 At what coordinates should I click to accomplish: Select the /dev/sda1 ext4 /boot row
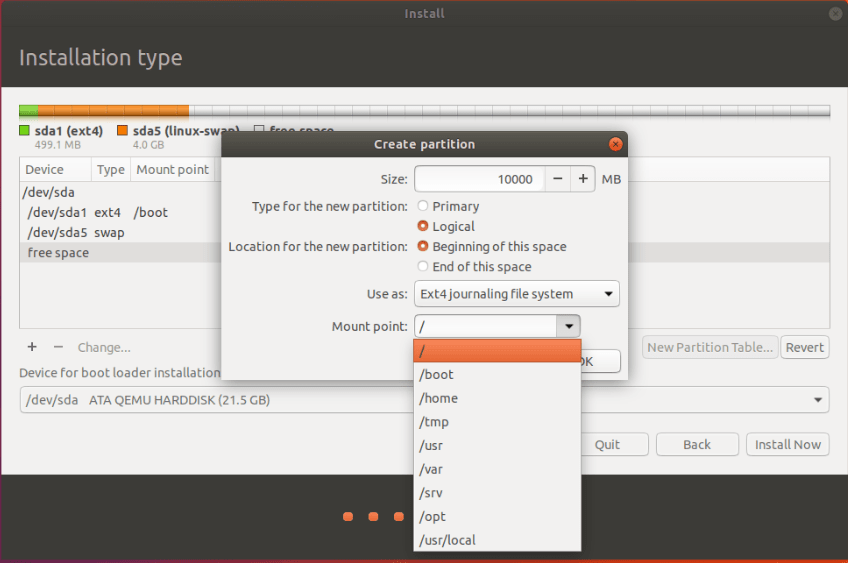pos(121,212)
